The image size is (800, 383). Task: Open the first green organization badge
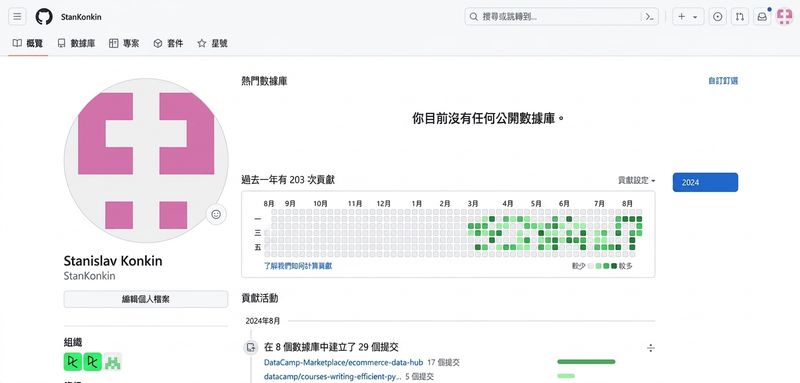pos(73,362)
